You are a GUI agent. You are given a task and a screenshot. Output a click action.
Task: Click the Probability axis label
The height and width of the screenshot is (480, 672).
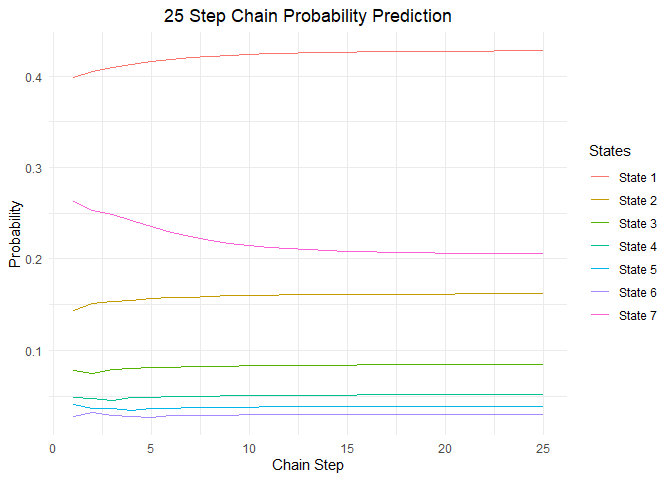pyautogui.click(x=15, y=234)
